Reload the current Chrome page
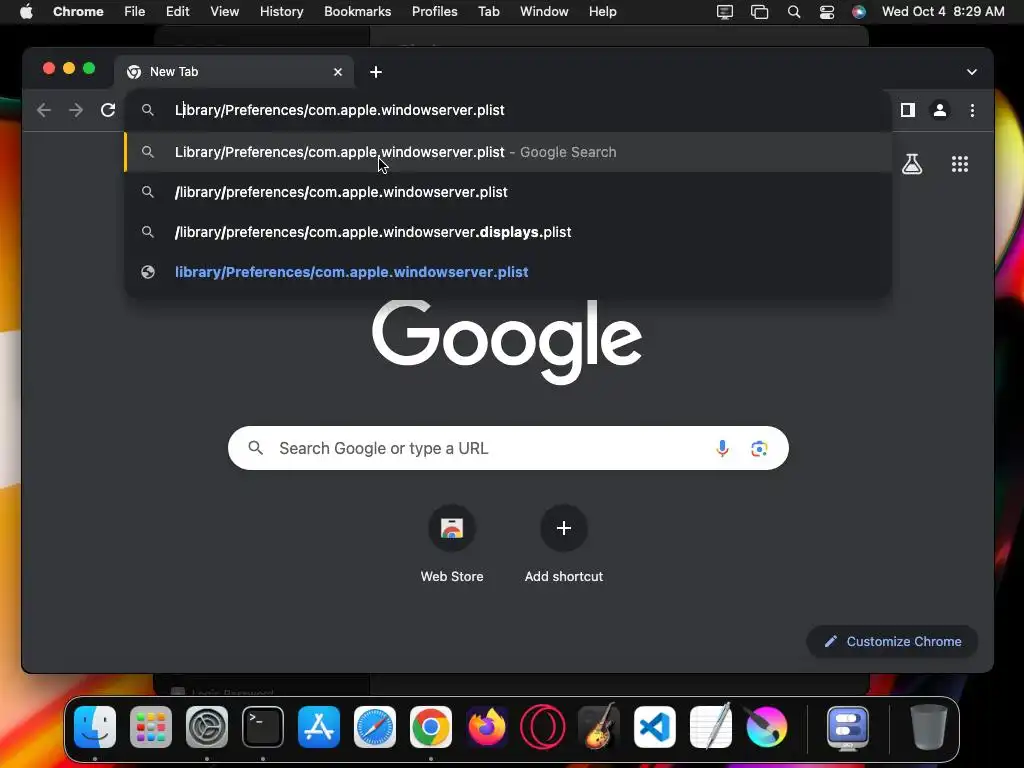The width and height of the screenshot is (1024, 768). tap(108, 110)
